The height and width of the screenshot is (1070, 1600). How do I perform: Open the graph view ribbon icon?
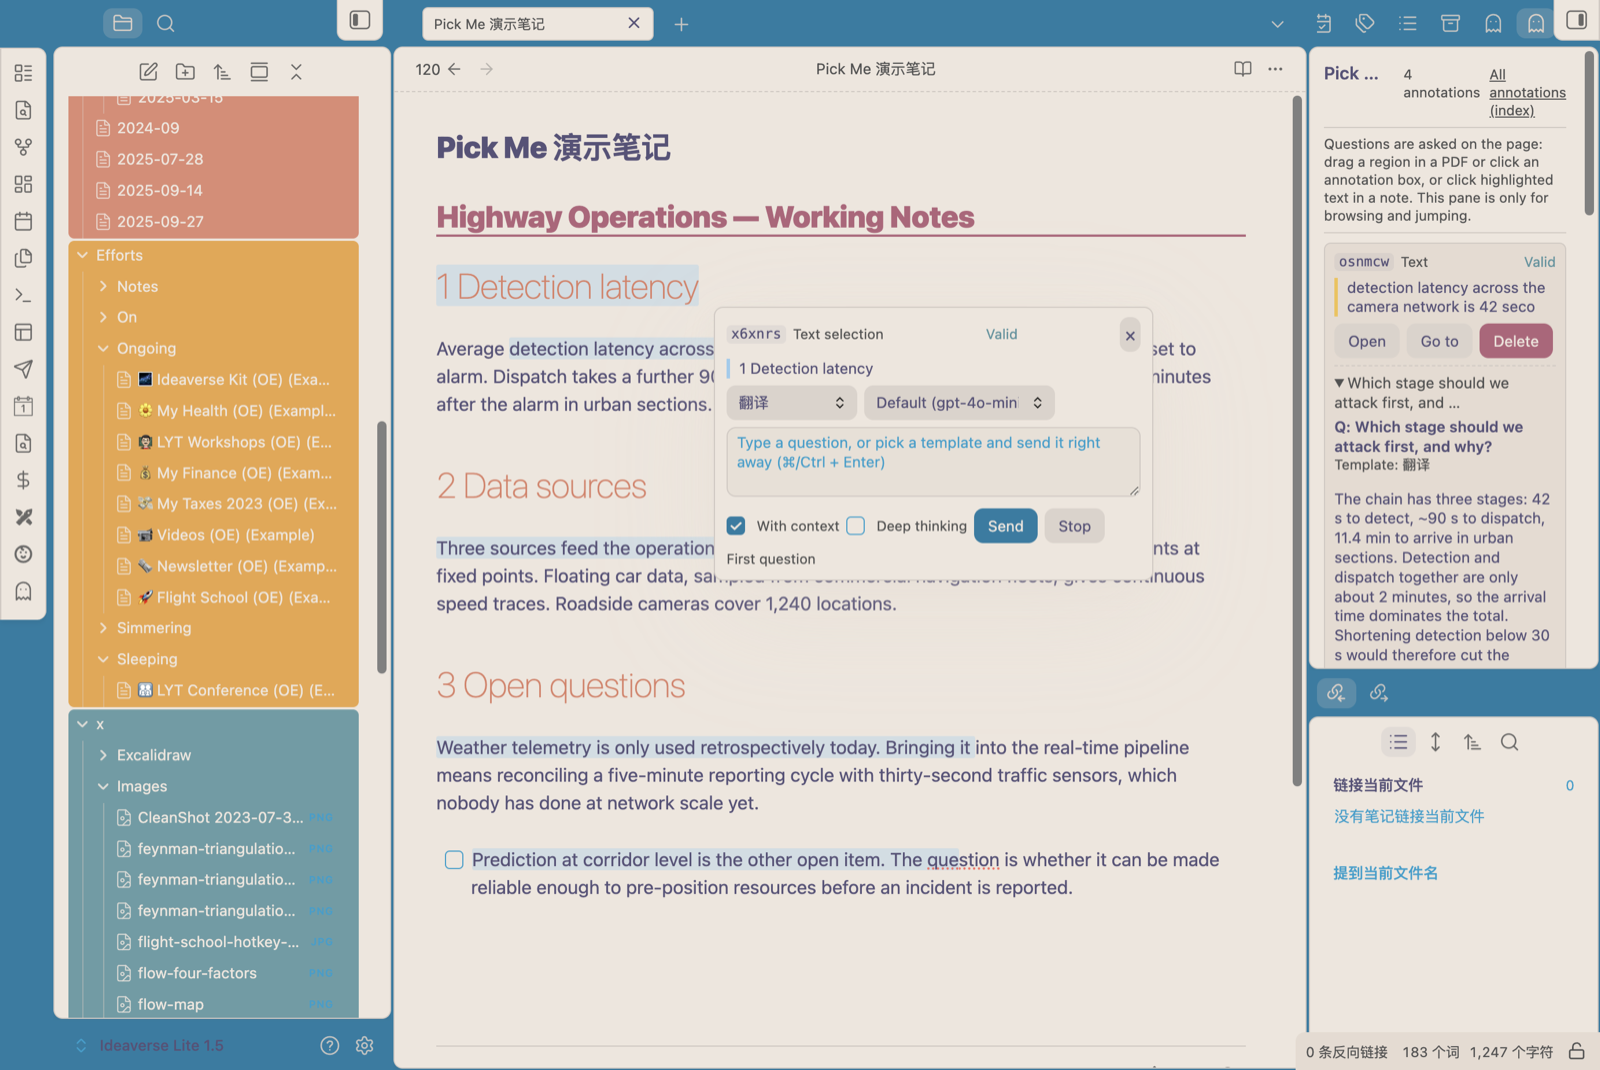coord(23,147)
